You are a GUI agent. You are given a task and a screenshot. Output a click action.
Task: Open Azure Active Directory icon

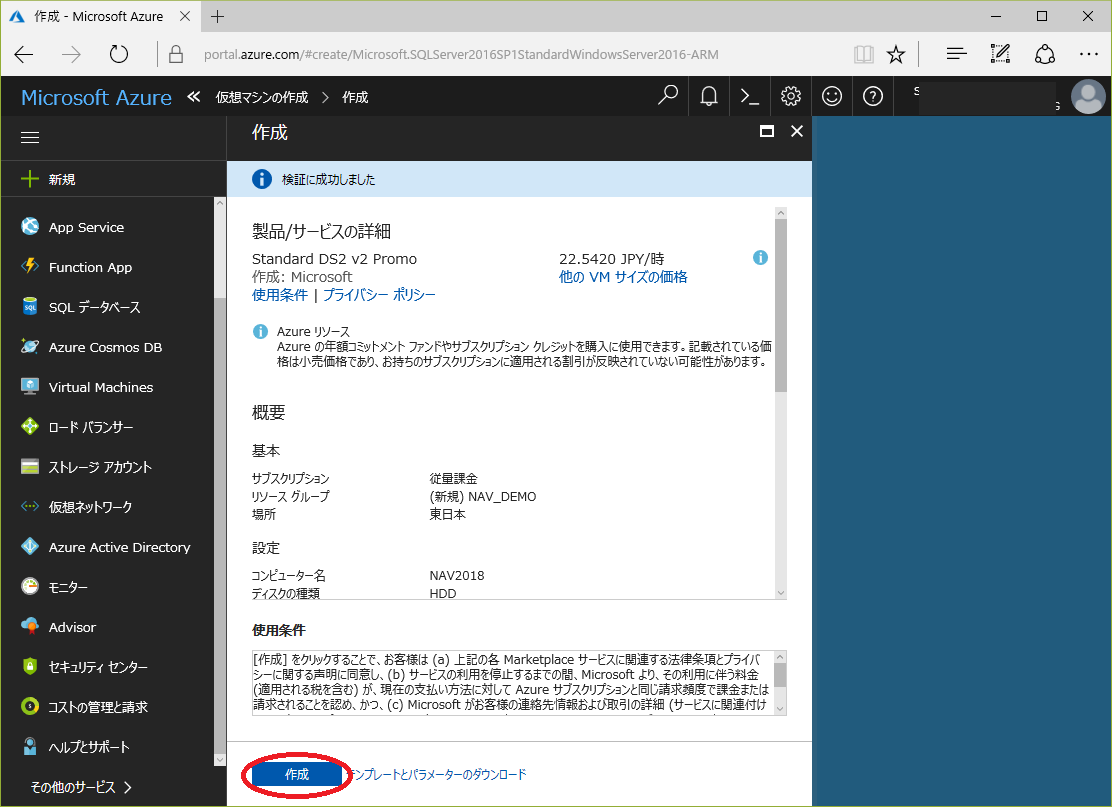(30, 547)
